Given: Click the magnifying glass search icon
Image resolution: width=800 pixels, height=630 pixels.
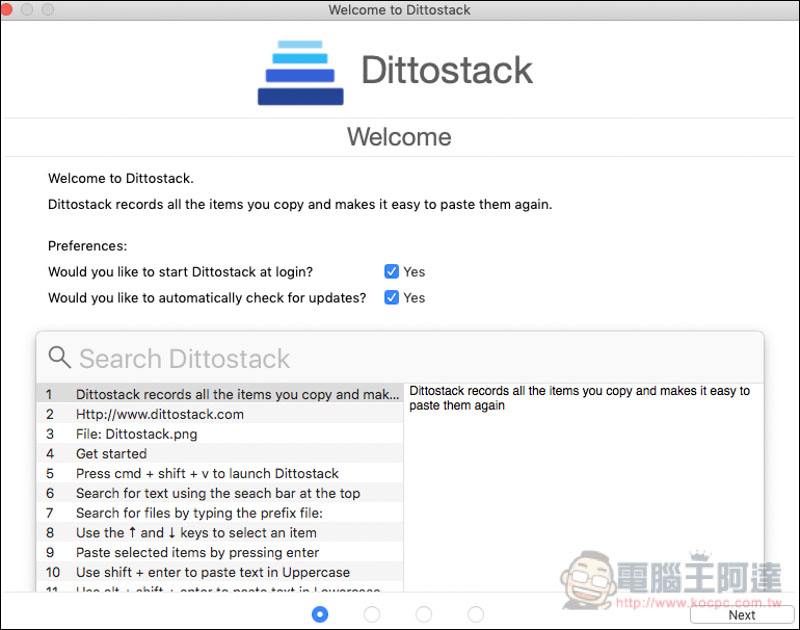Looking at the screenshot, I should click(60, 357).
